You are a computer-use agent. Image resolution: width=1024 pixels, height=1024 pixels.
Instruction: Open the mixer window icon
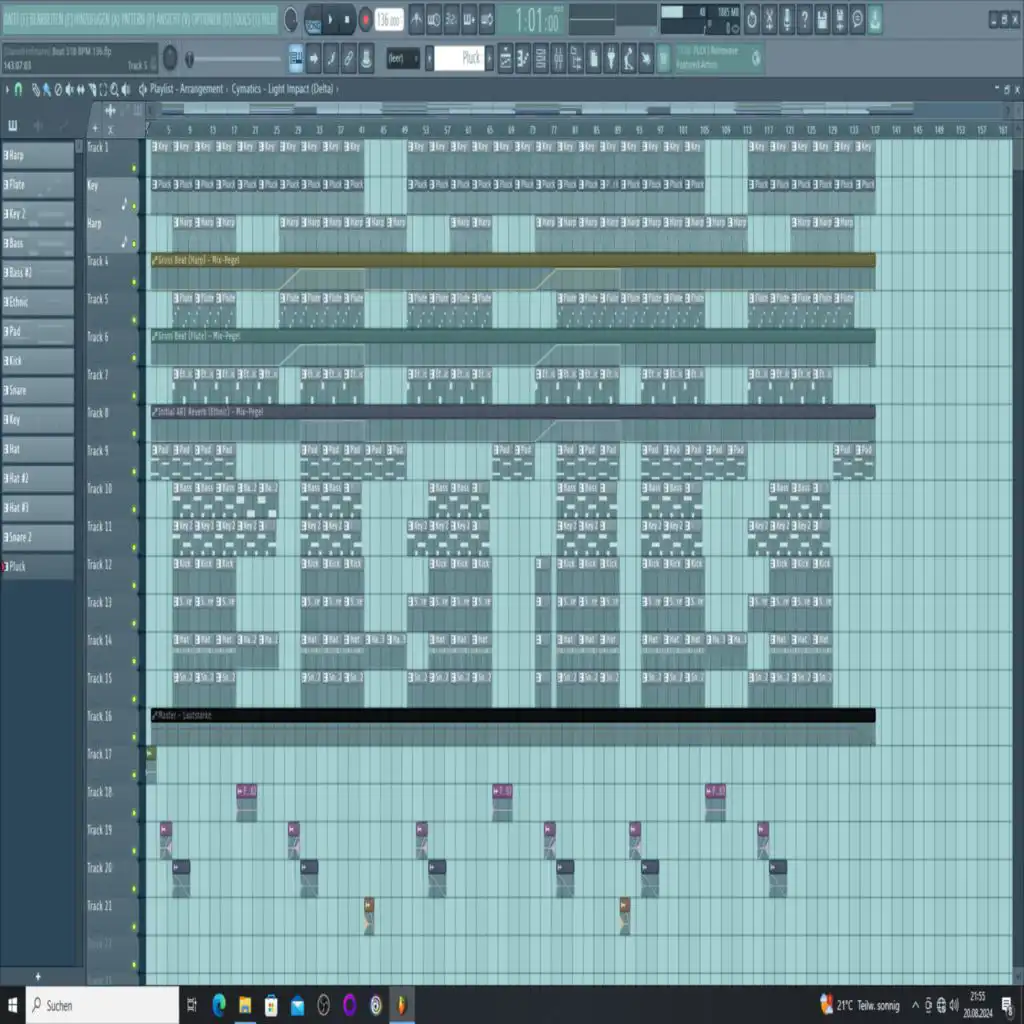(x=558, y=59)
